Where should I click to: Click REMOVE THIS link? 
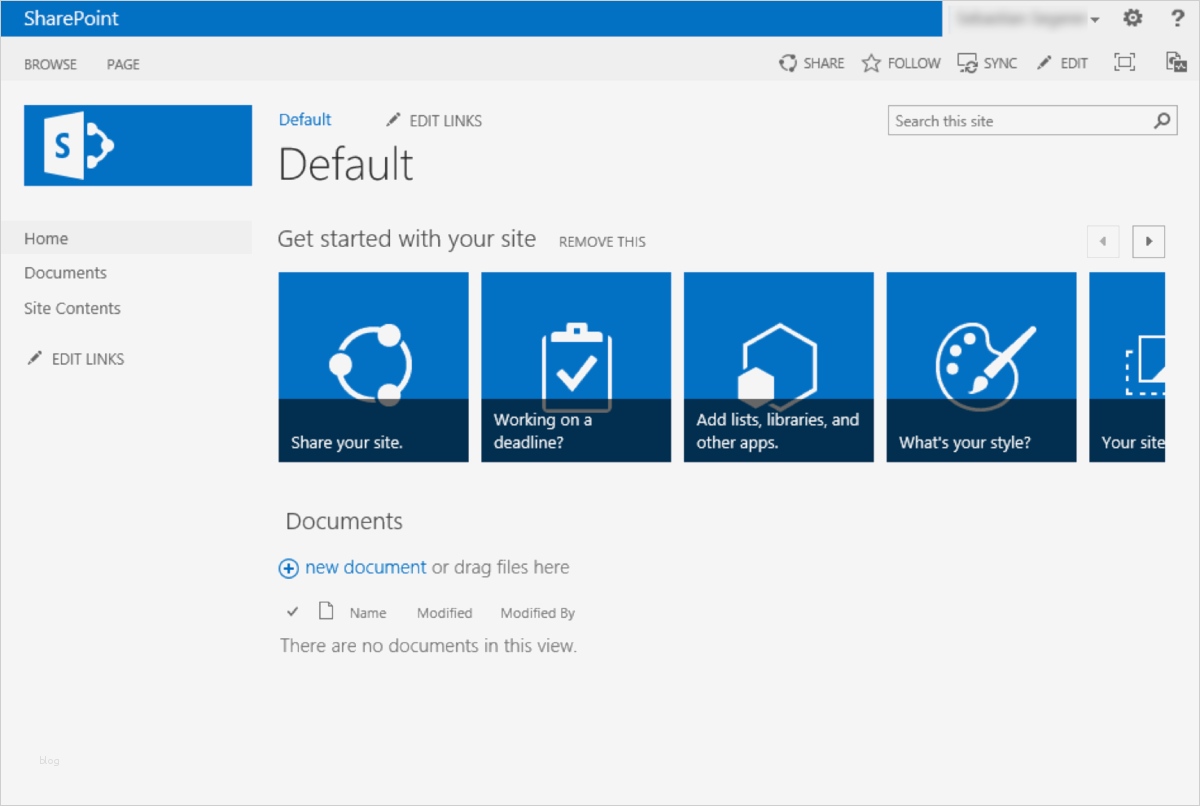(602, 242)
